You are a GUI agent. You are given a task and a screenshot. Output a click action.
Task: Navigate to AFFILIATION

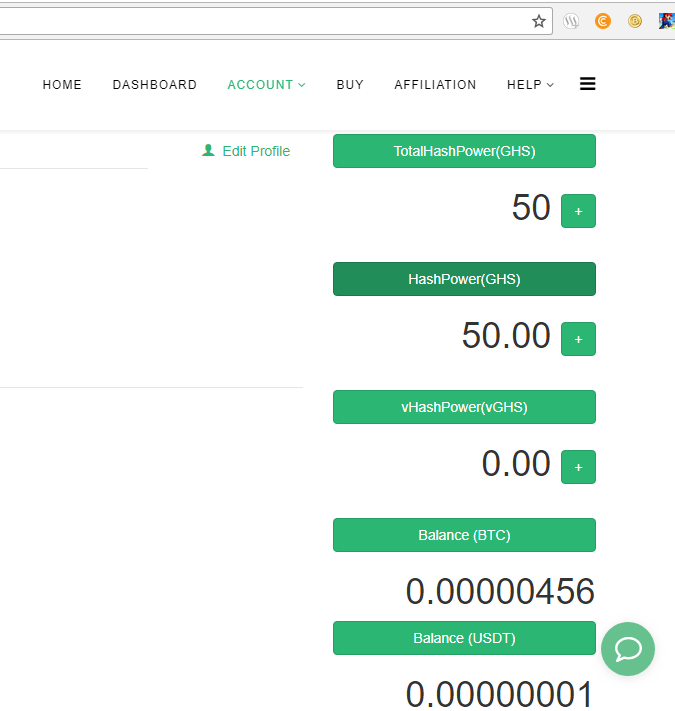435,84
